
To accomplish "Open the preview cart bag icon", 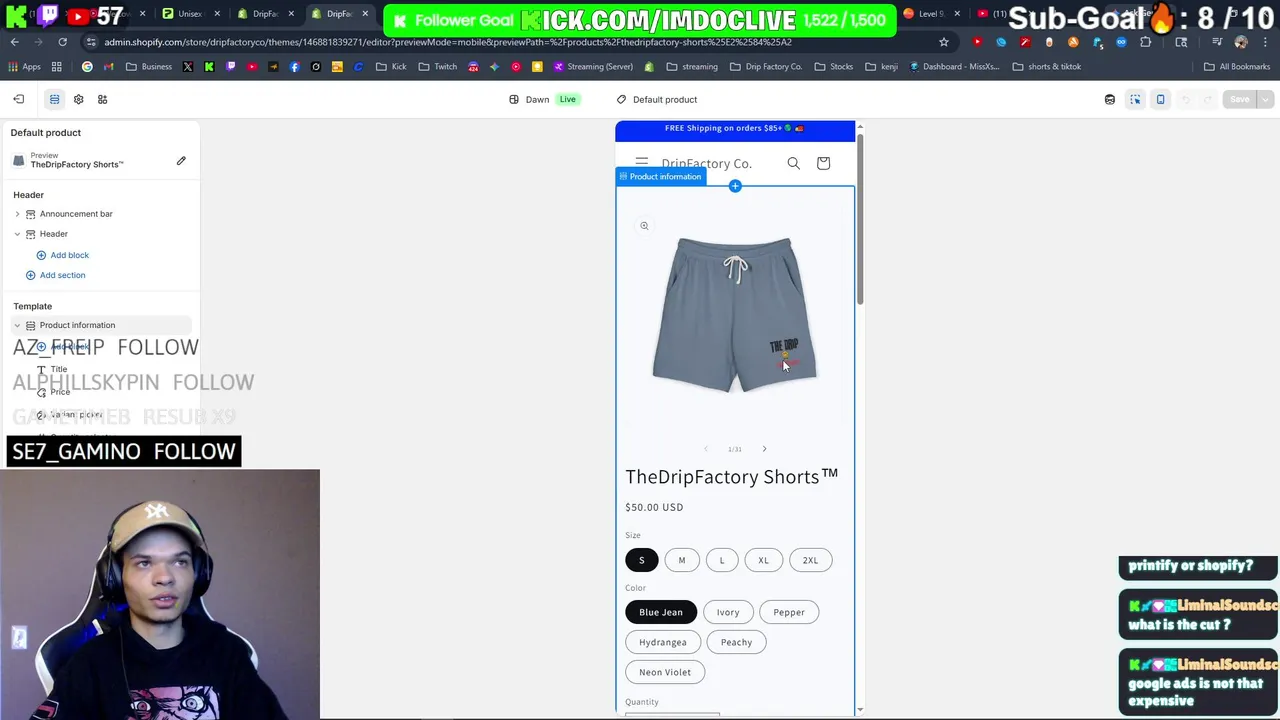I will click(x=823, y=163).
